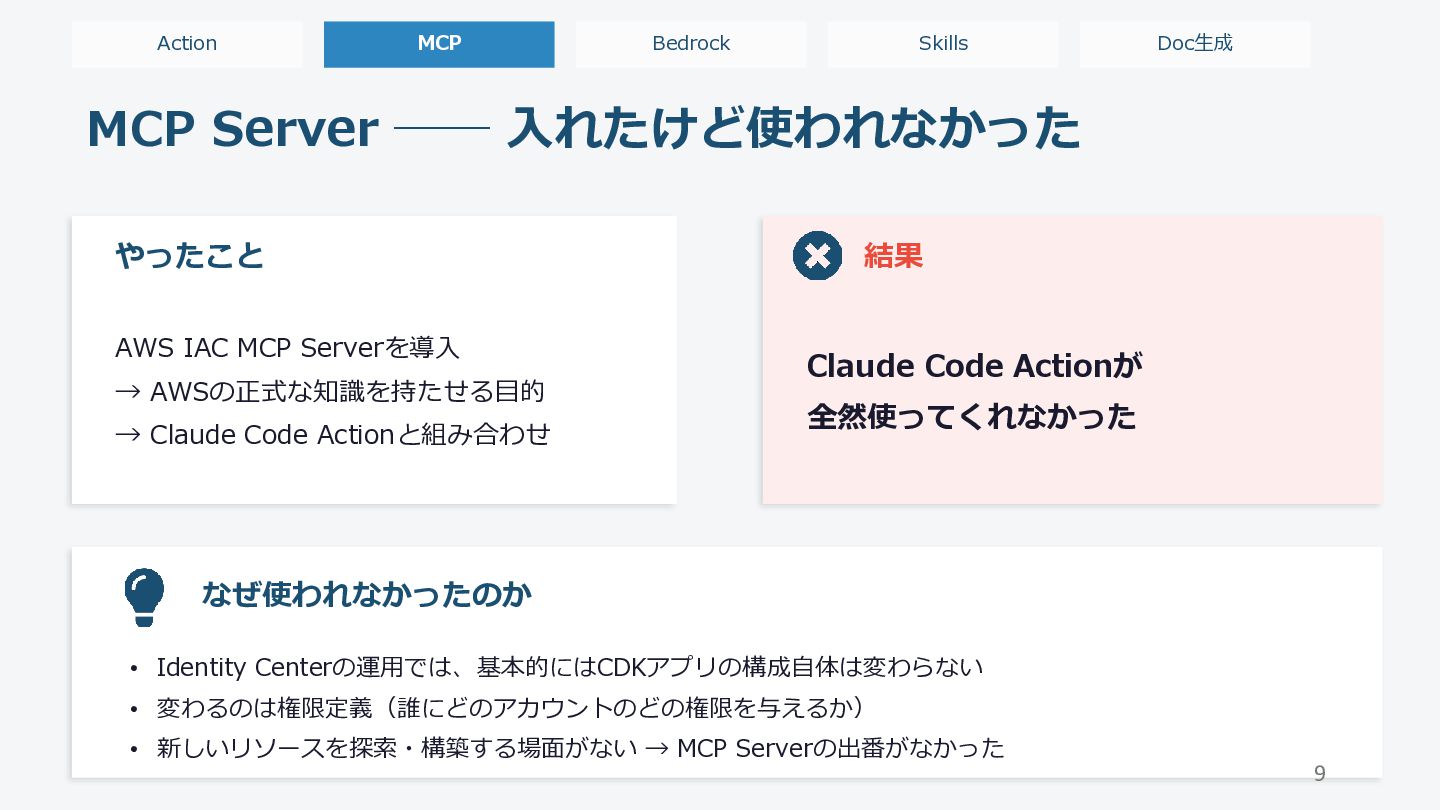The height and width of the screenshot is (810, 1440).
Task: Click the slide page number 9
Action: 1319,773
